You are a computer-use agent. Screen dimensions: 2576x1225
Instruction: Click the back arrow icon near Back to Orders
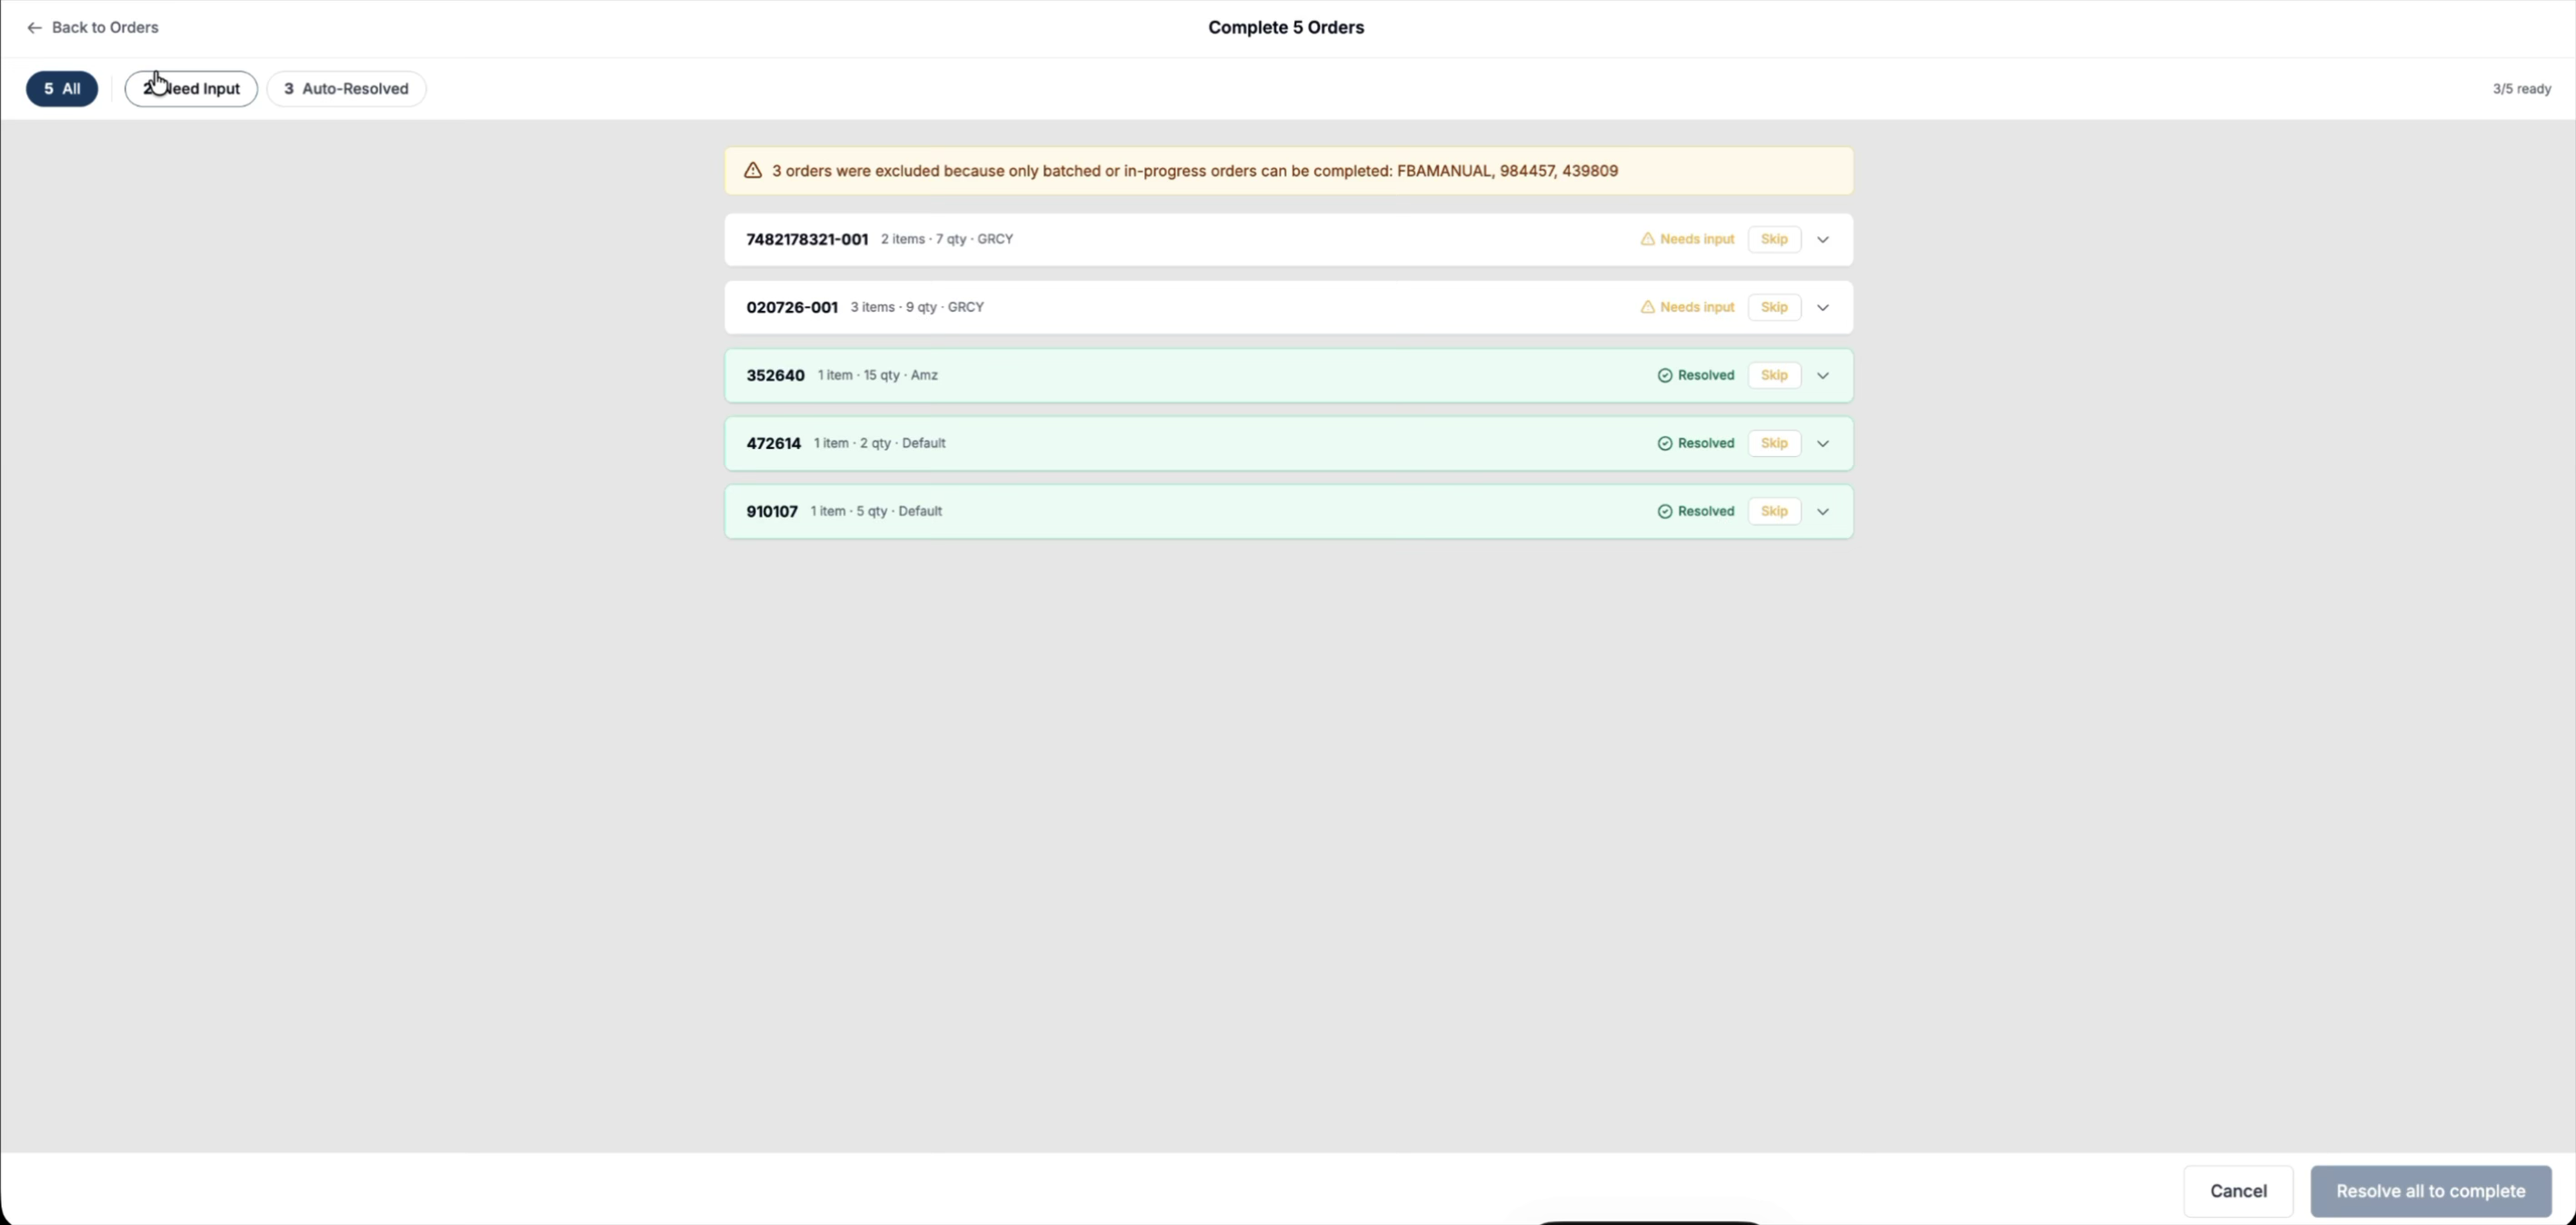point(34,28)
